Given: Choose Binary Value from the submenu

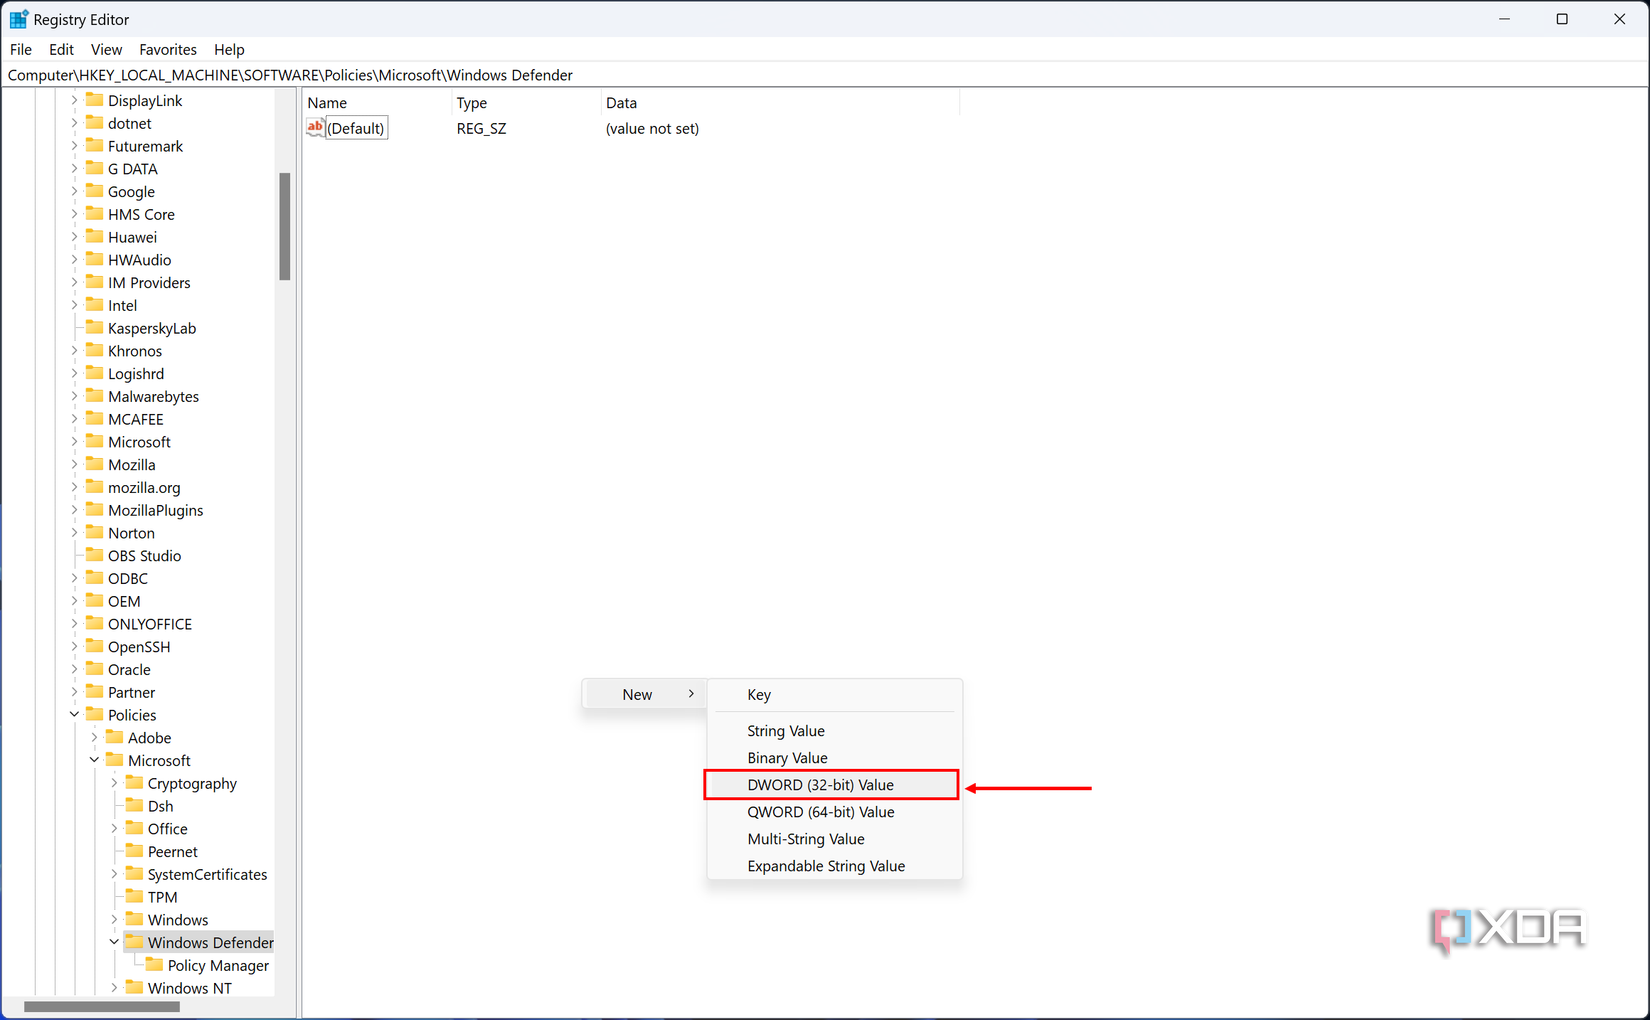Looking at the screenshot, I should [834, 758].
